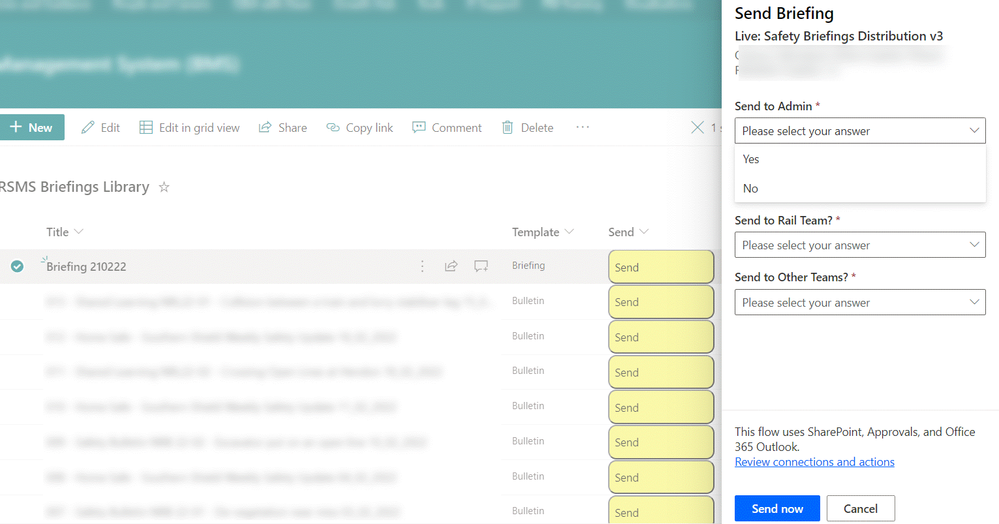Choose No in Send to Admin list
Image resolution: width=999 pixels, height=524 pixels.
pos(859,188)
